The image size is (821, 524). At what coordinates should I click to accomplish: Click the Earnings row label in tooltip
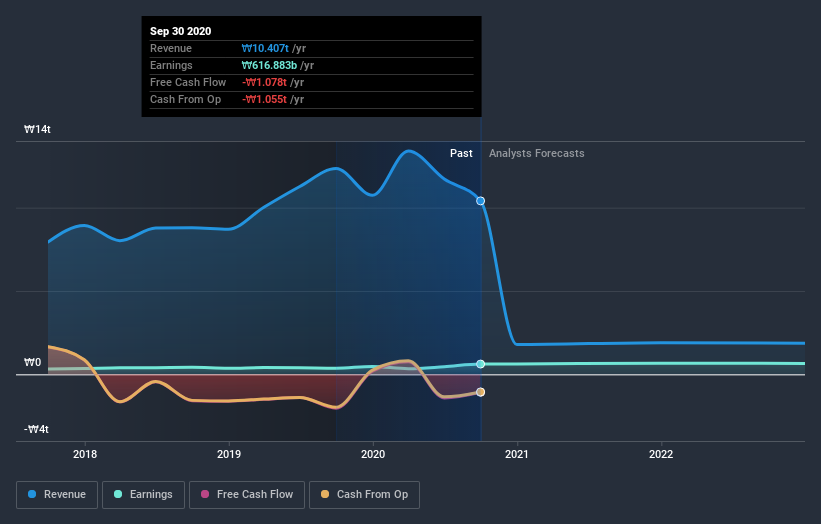(171, 65)
